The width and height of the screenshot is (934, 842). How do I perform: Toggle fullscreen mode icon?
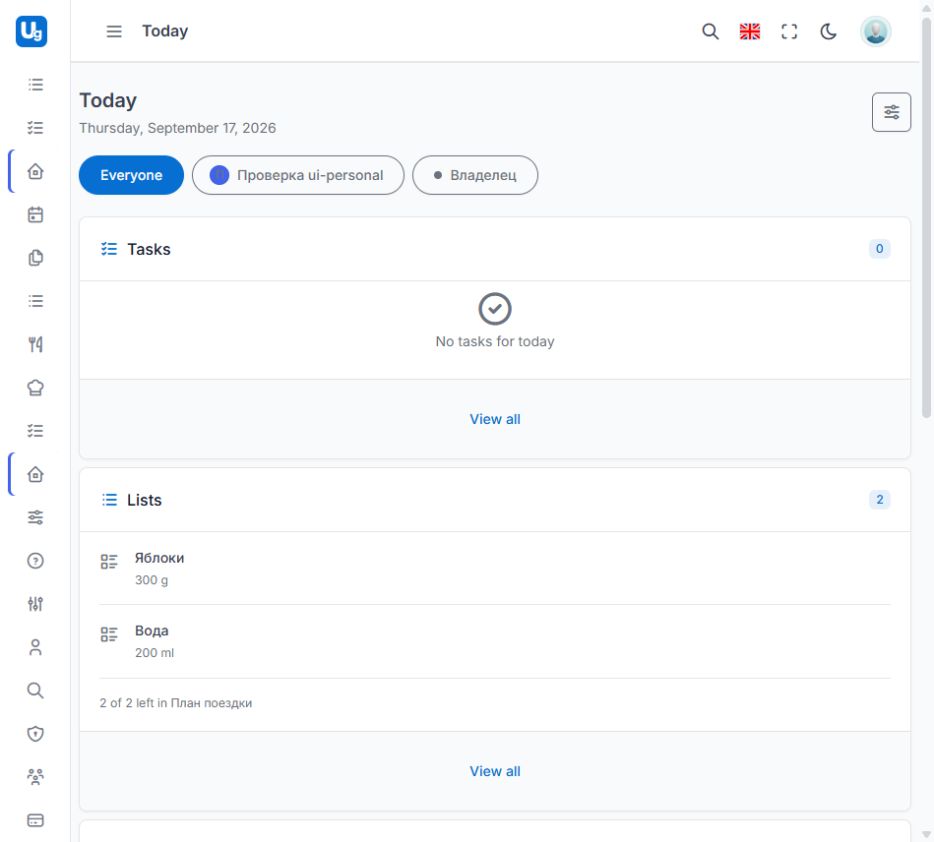coord(789,31)
